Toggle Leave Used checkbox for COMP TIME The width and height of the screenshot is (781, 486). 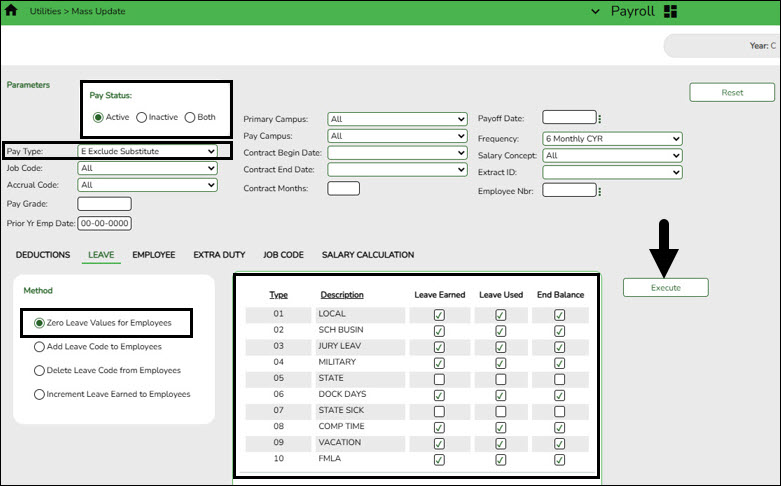tap(501, 427)
